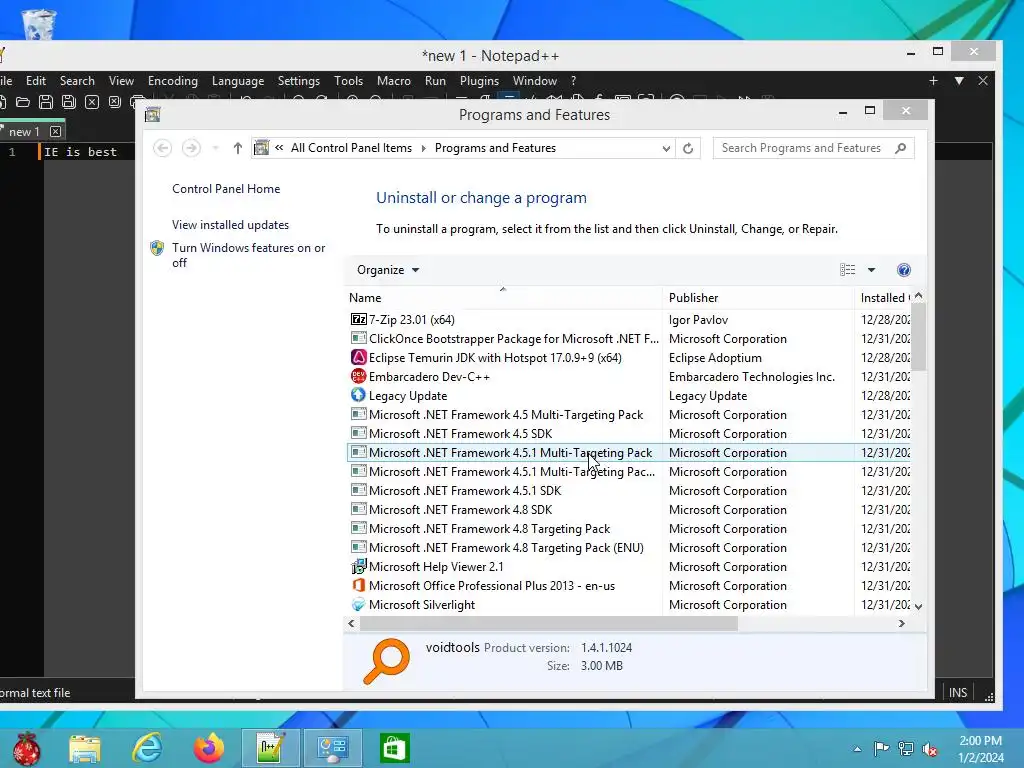
Task: Click the Action Center flag tray icon
Action: pos(881,749)
